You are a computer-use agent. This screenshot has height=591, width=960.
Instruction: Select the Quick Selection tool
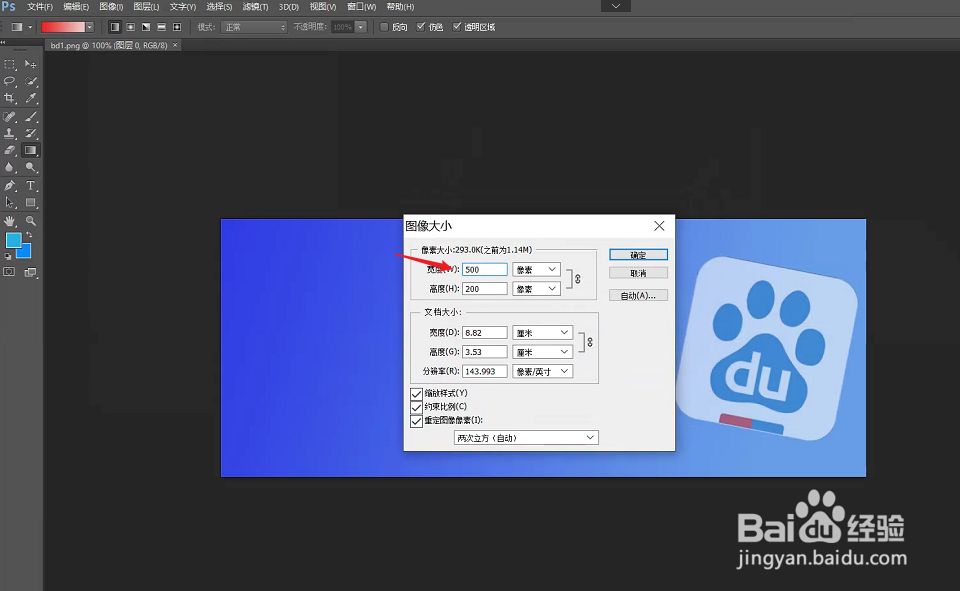tap(31, 81)
